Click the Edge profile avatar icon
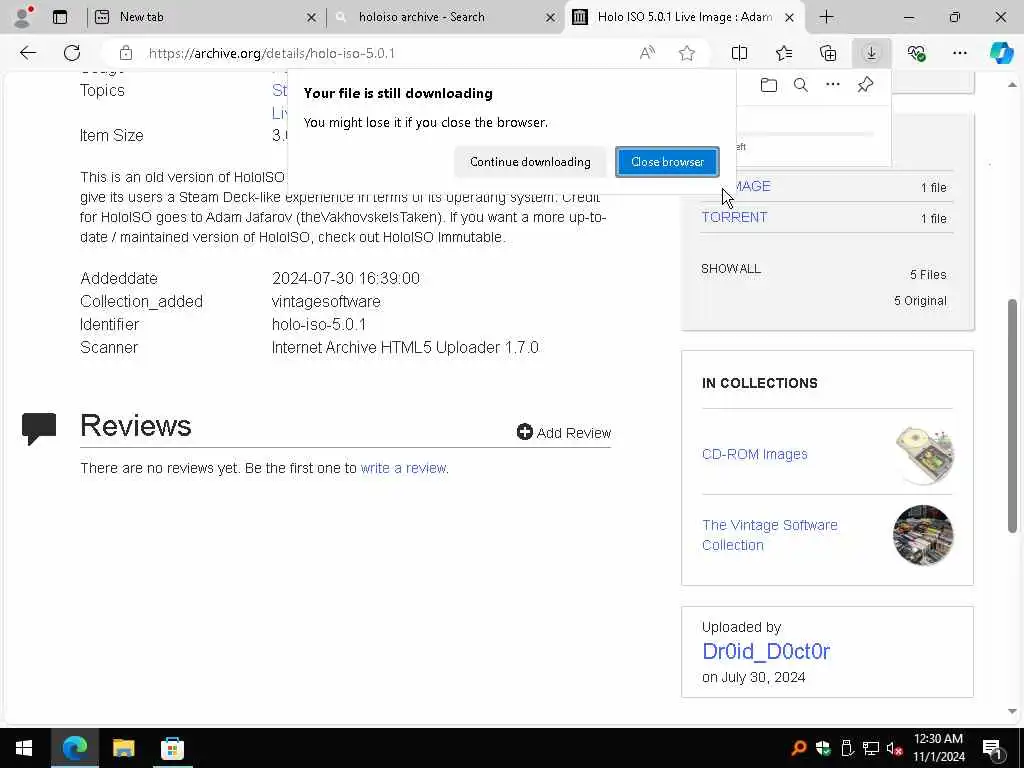Screen dimensions: 1024x768 pyautogui.click(x=22, y=17)
